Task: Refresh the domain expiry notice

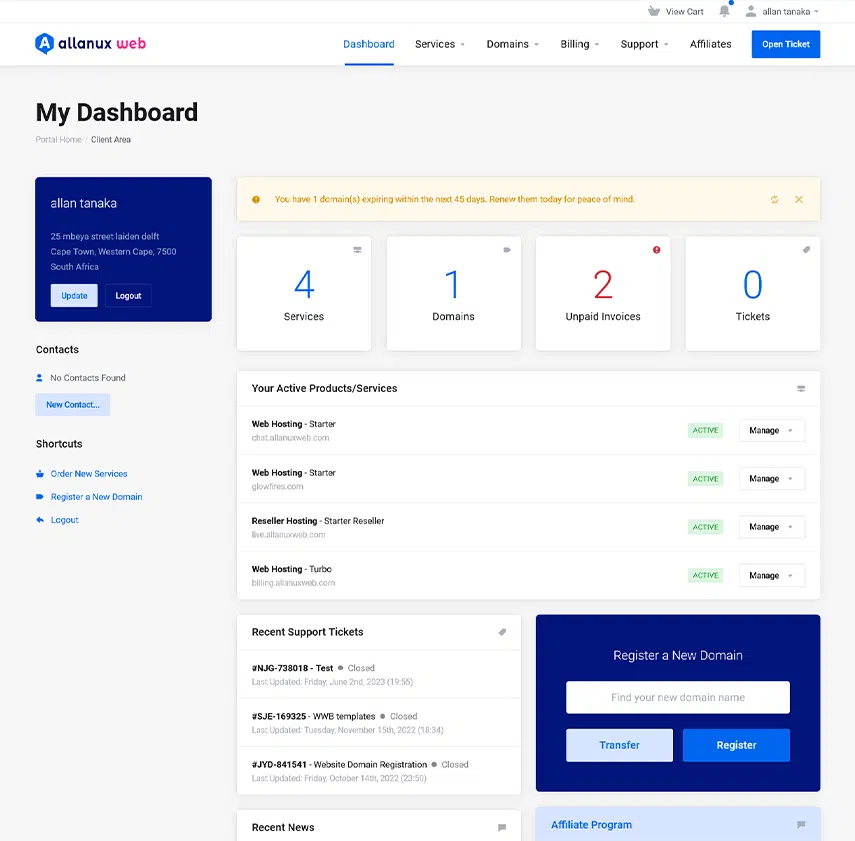Action: [x=773, y=199]
